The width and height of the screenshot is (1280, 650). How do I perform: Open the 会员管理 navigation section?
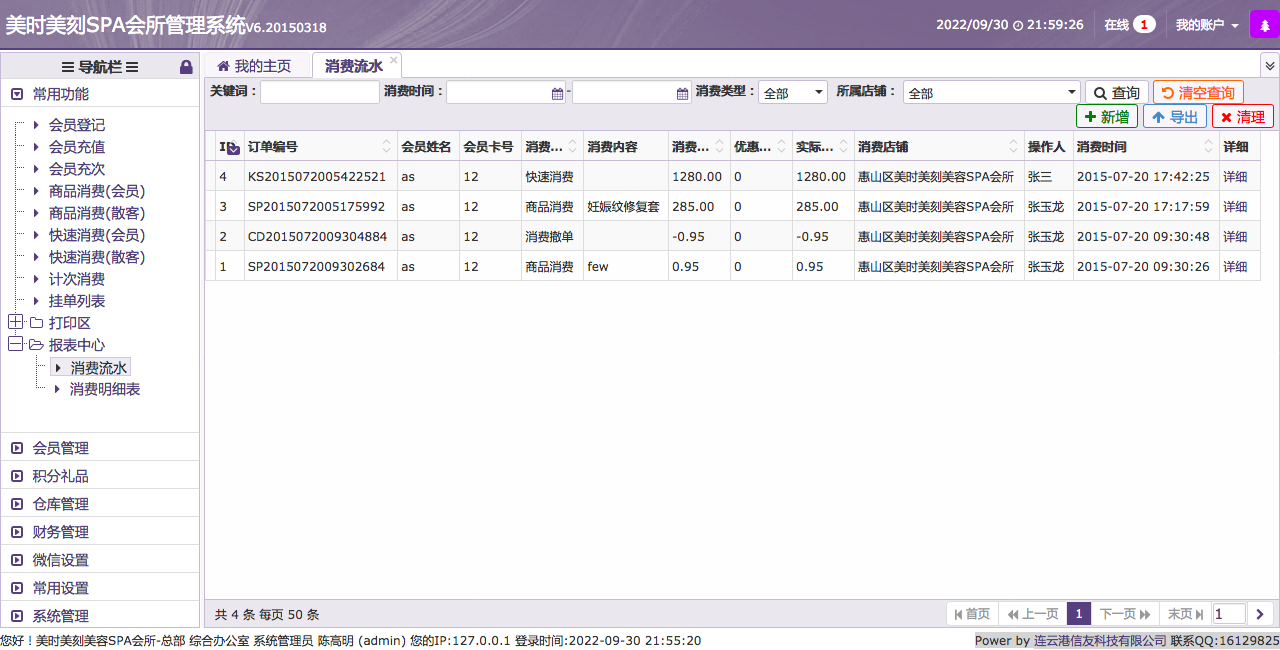pos(60,448)
